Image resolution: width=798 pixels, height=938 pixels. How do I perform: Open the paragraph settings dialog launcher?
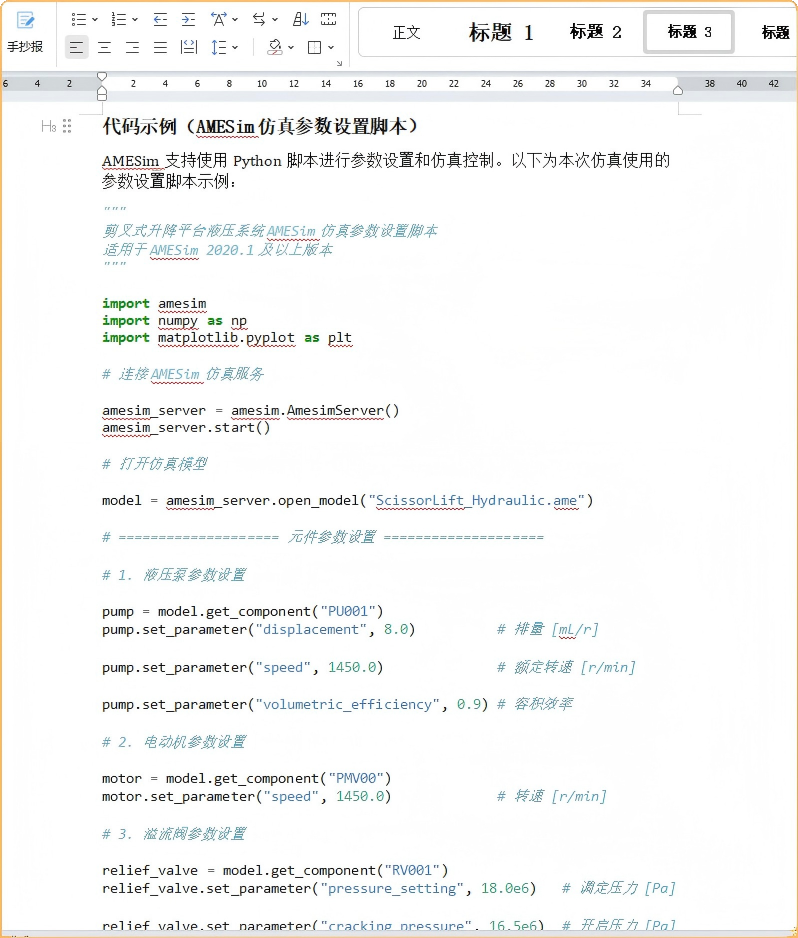339,63
